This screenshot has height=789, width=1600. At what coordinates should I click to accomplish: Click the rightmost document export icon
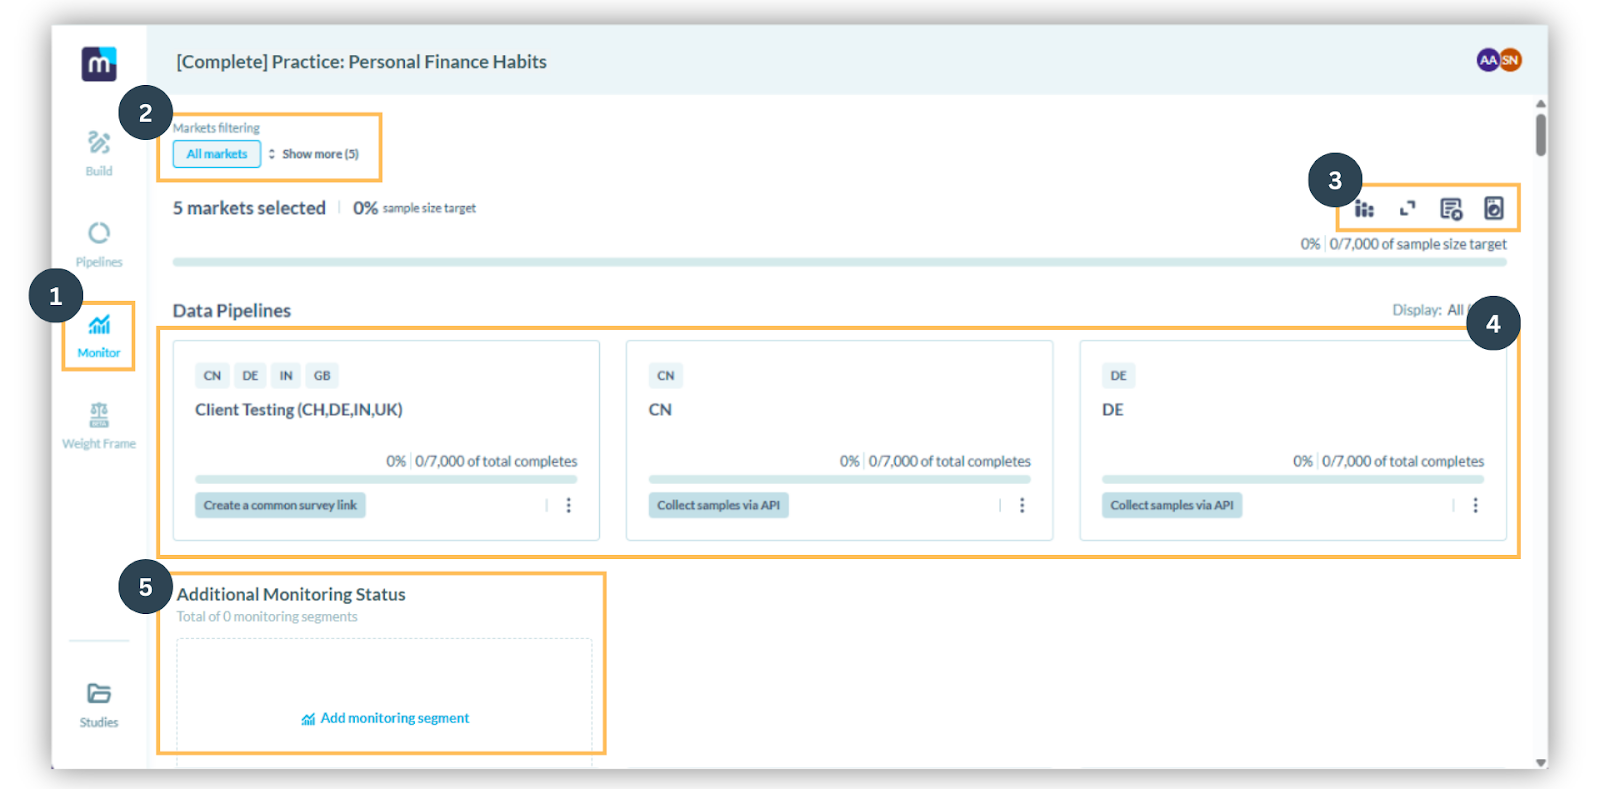tap(1493, 209)
